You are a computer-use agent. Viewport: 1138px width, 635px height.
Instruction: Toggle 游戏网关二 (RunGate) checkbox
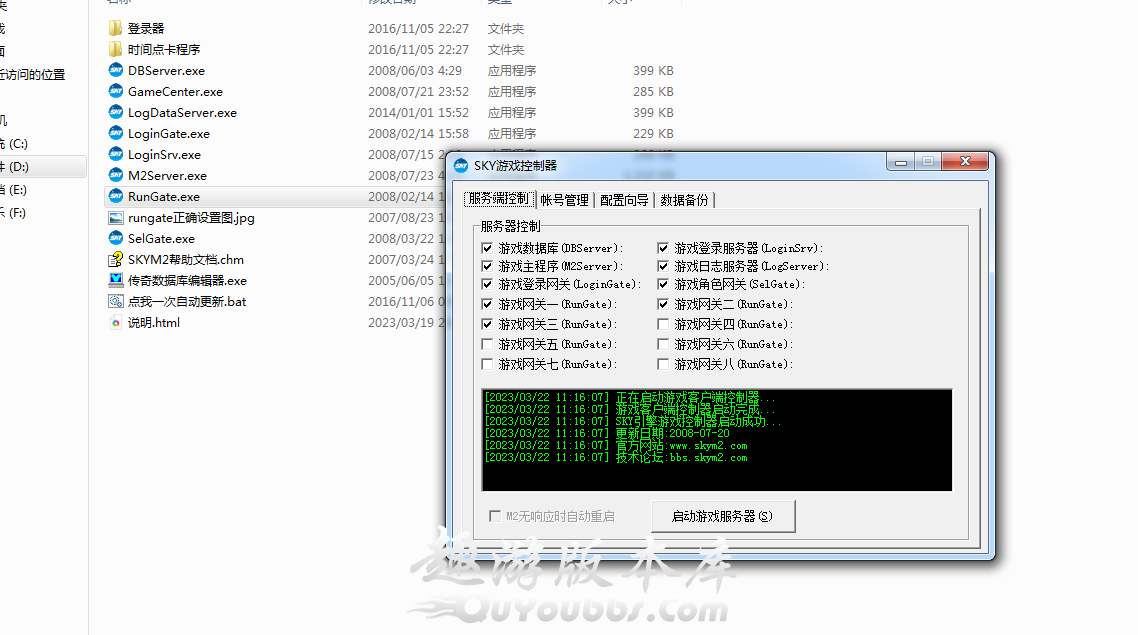(x=663, y=304)
